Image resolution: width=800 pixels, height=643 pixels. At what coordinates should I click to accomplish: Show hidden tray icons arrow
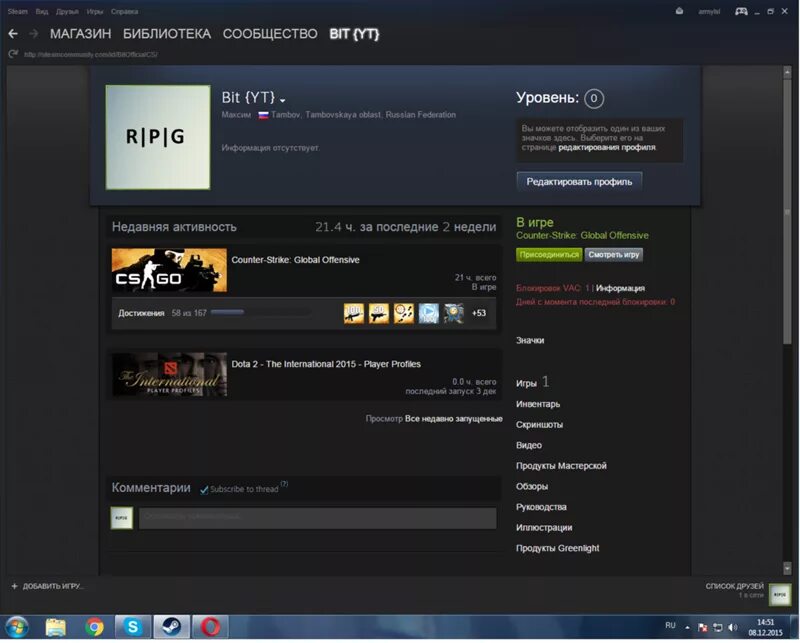point(687,627)
